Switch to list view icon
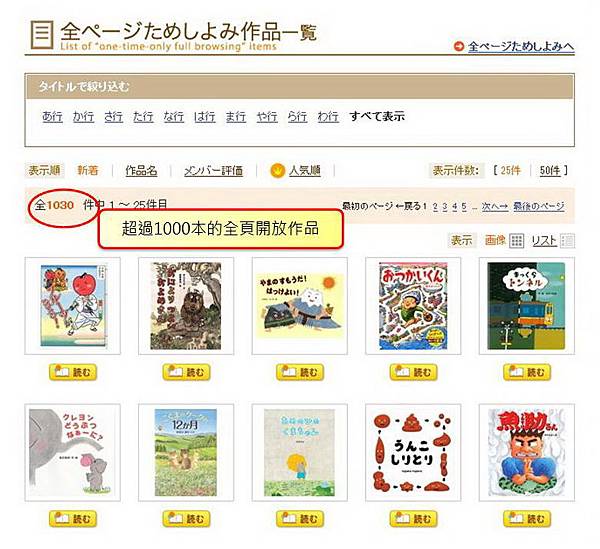The width and height of the screenshot is (600, 549). 568,241
